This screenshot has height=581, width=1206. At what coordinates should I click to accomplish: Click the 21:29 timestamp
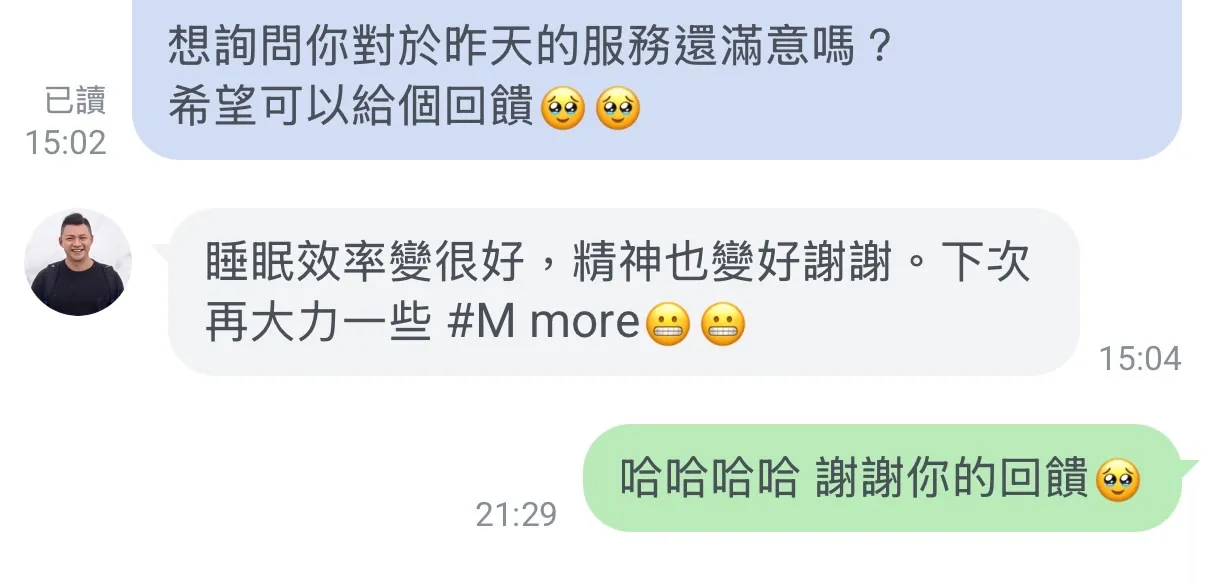click(x=516, y=514)
